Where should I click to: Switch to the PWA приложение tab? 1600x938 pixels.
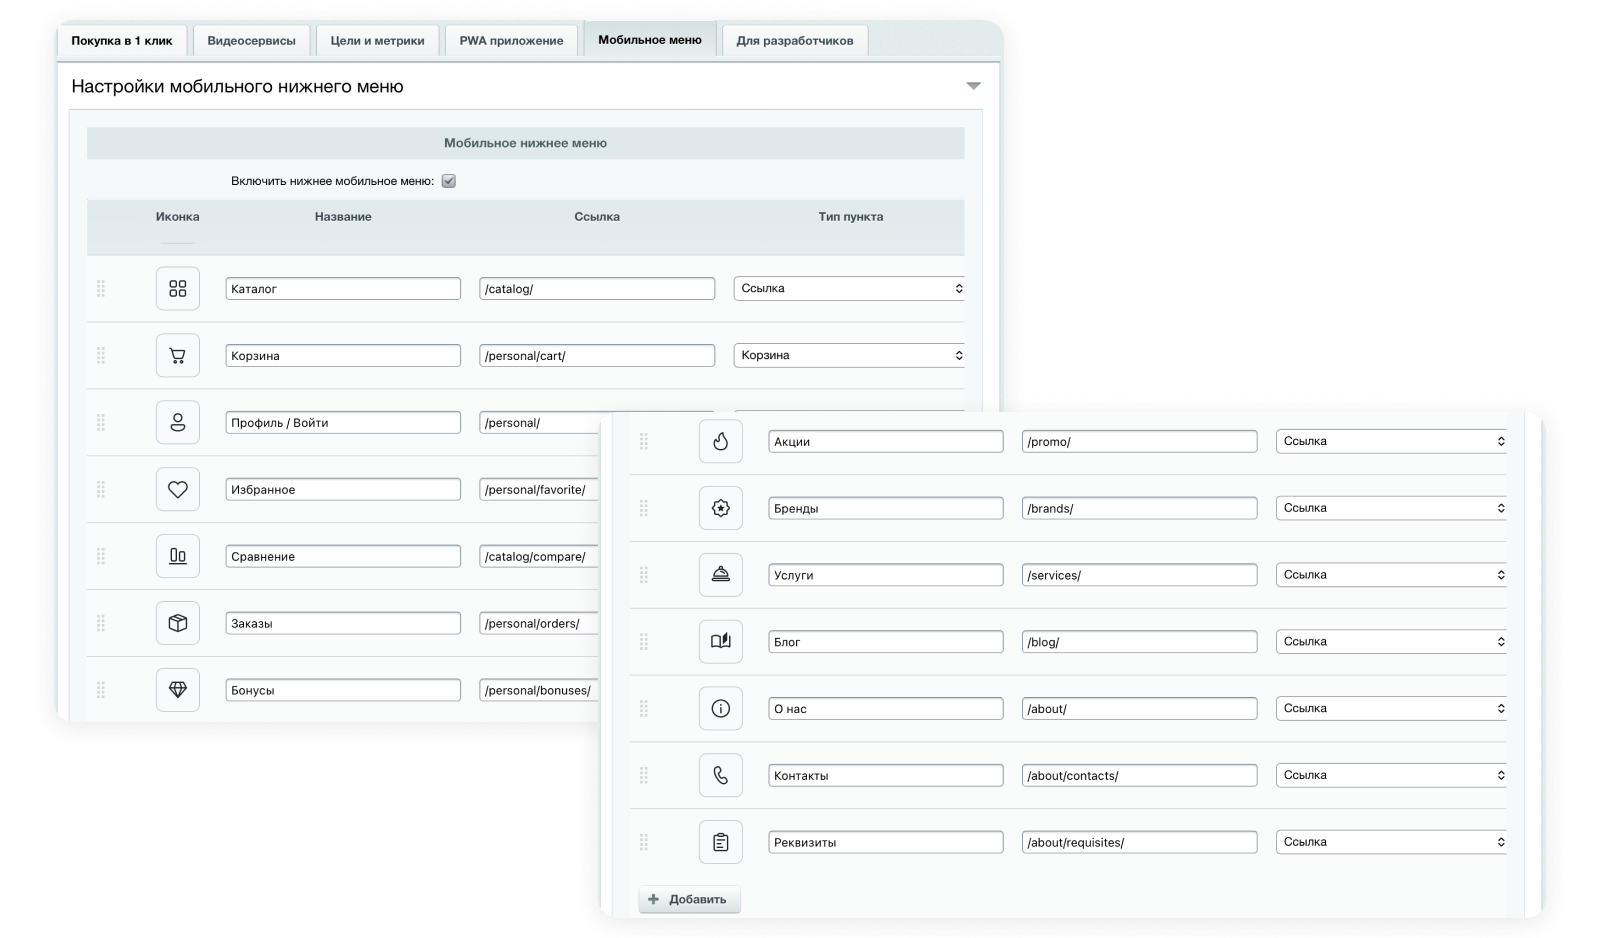click(511, 41)
